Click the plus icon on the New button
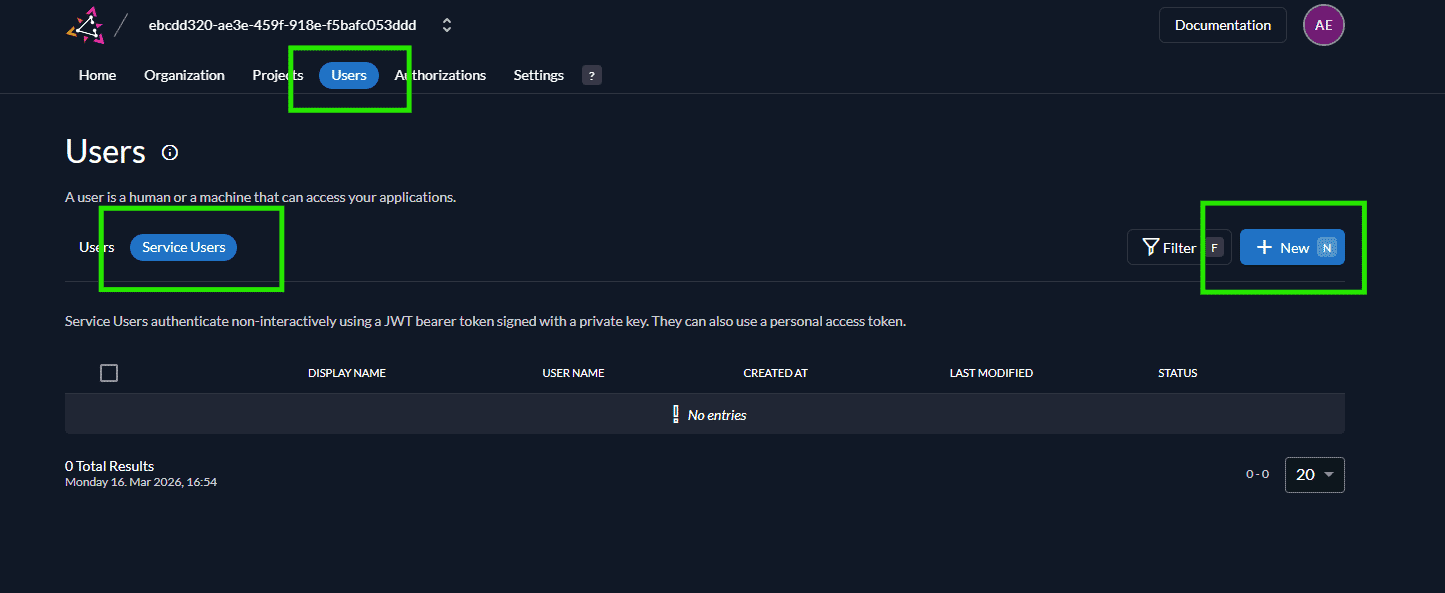 (1267, 247)
